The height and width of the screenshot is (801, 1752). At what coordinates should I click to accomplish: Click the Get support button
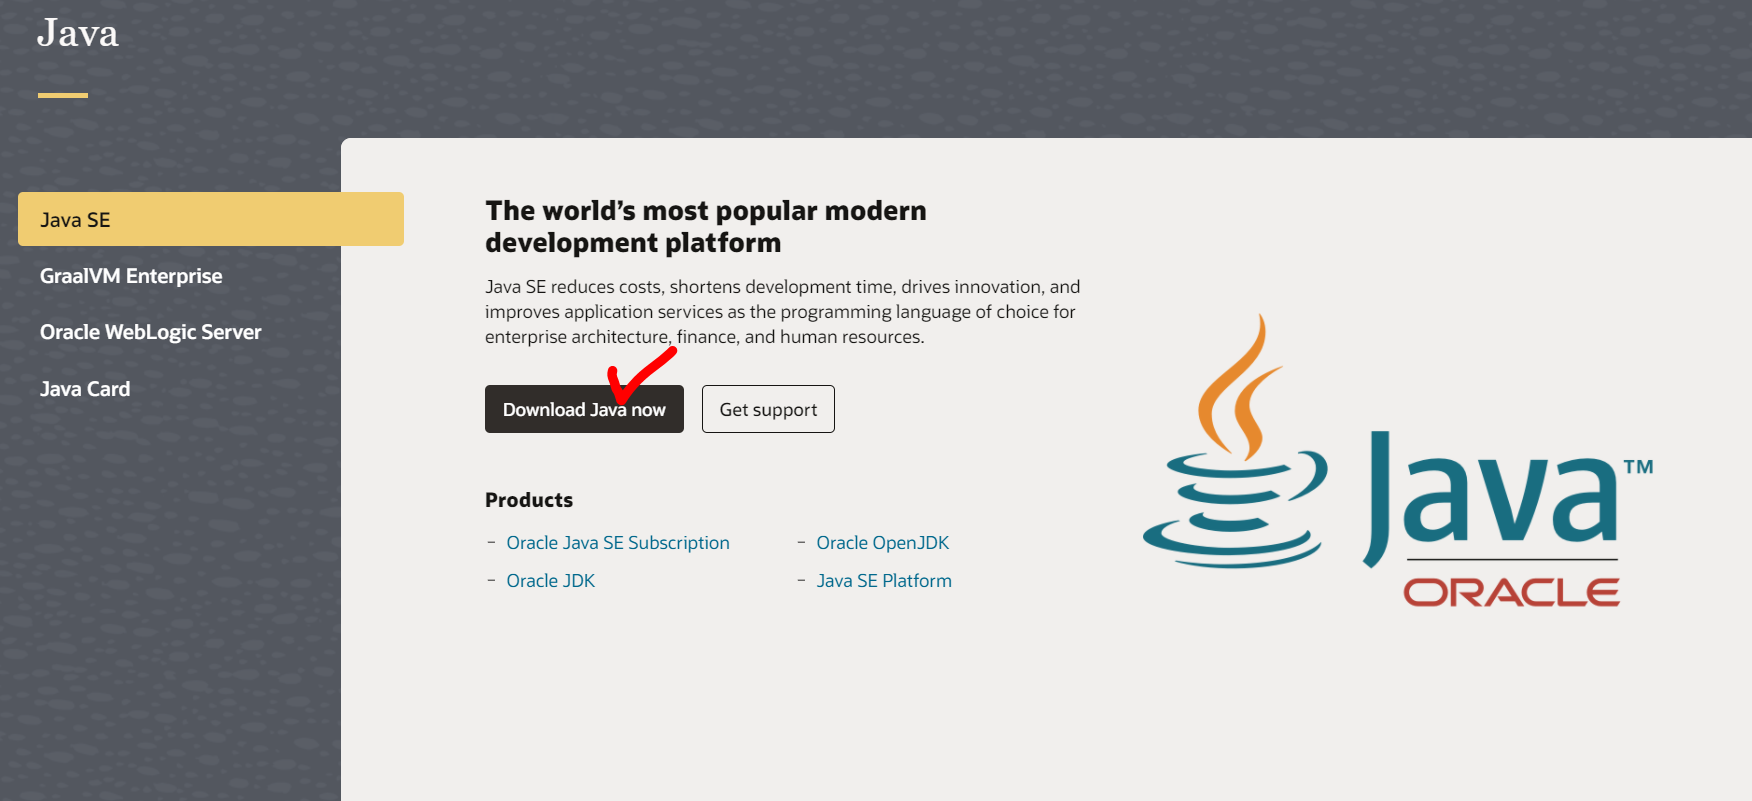768,409
